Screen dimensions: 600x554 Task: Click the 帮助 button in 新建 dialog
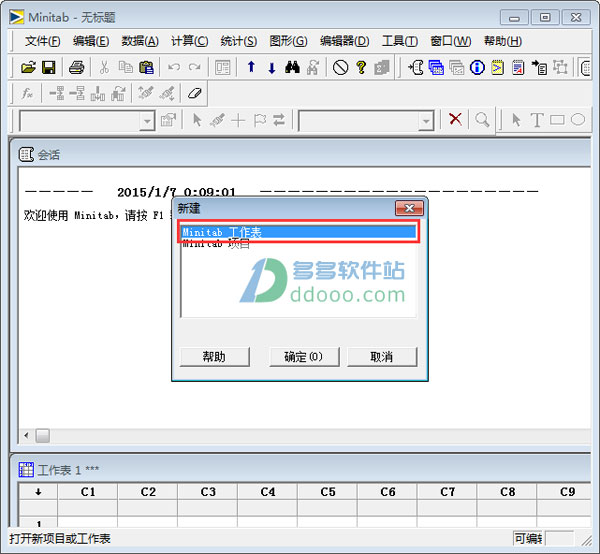[x=215, y=357]
